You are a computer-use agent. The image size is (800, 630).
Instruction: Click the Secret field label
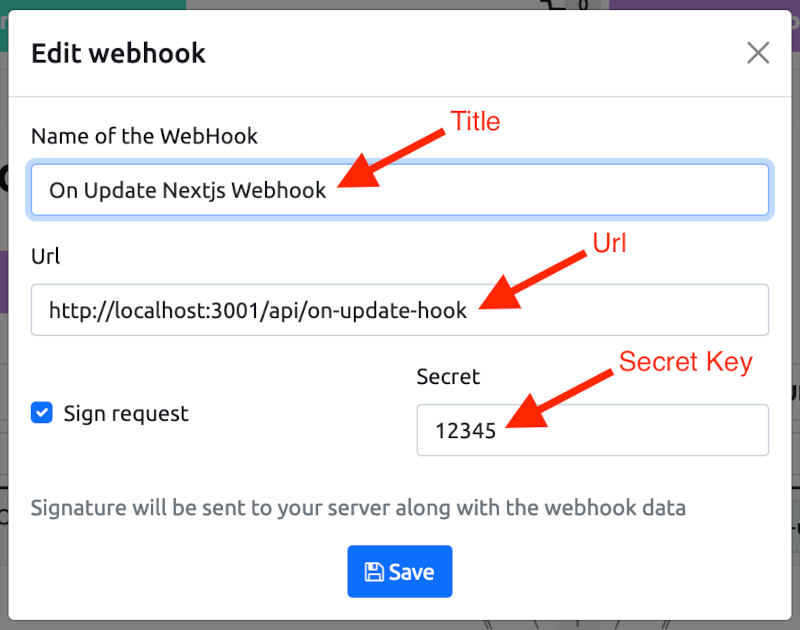448,376
